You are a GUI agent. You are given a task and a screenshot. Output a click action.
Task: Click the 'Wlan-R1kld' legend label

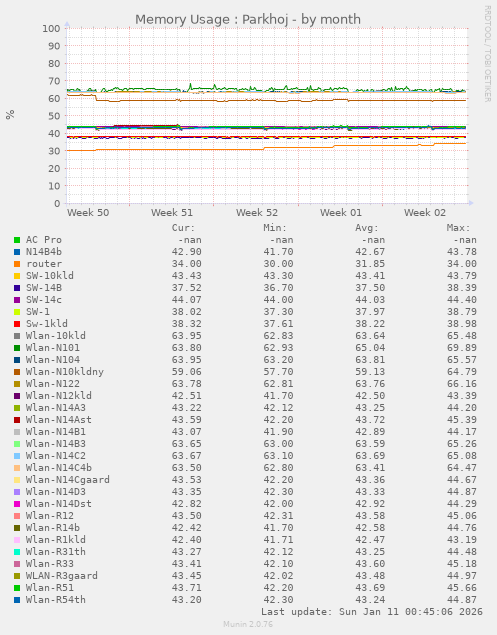56,540
